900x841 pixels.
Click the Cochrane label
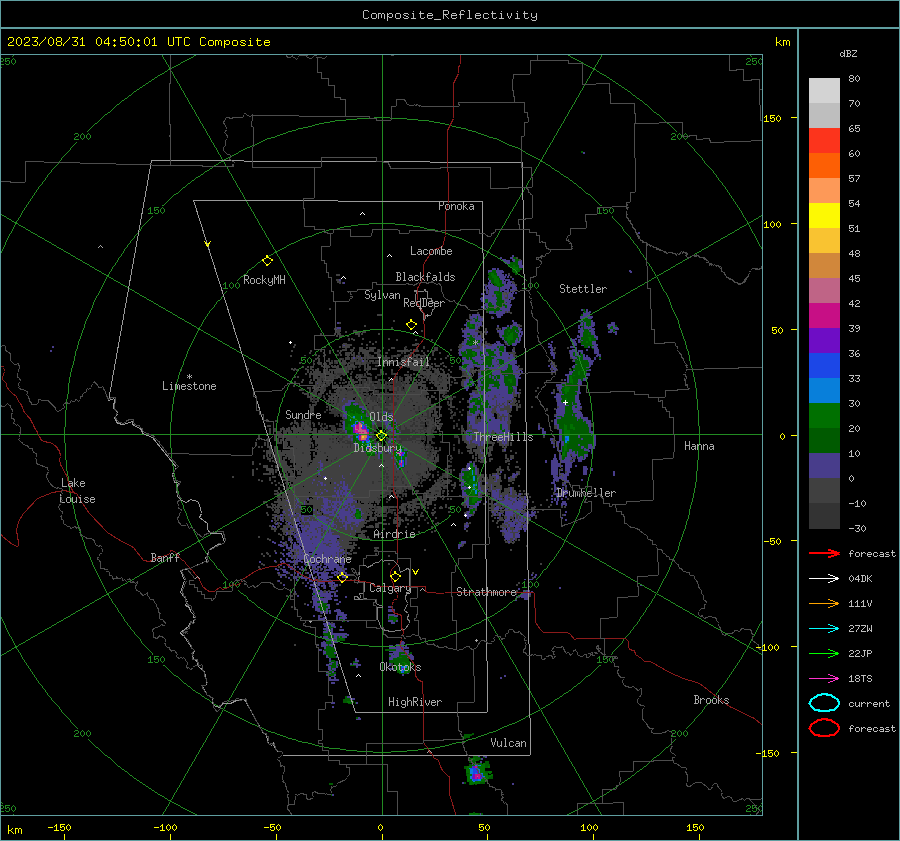pos(327,559)
